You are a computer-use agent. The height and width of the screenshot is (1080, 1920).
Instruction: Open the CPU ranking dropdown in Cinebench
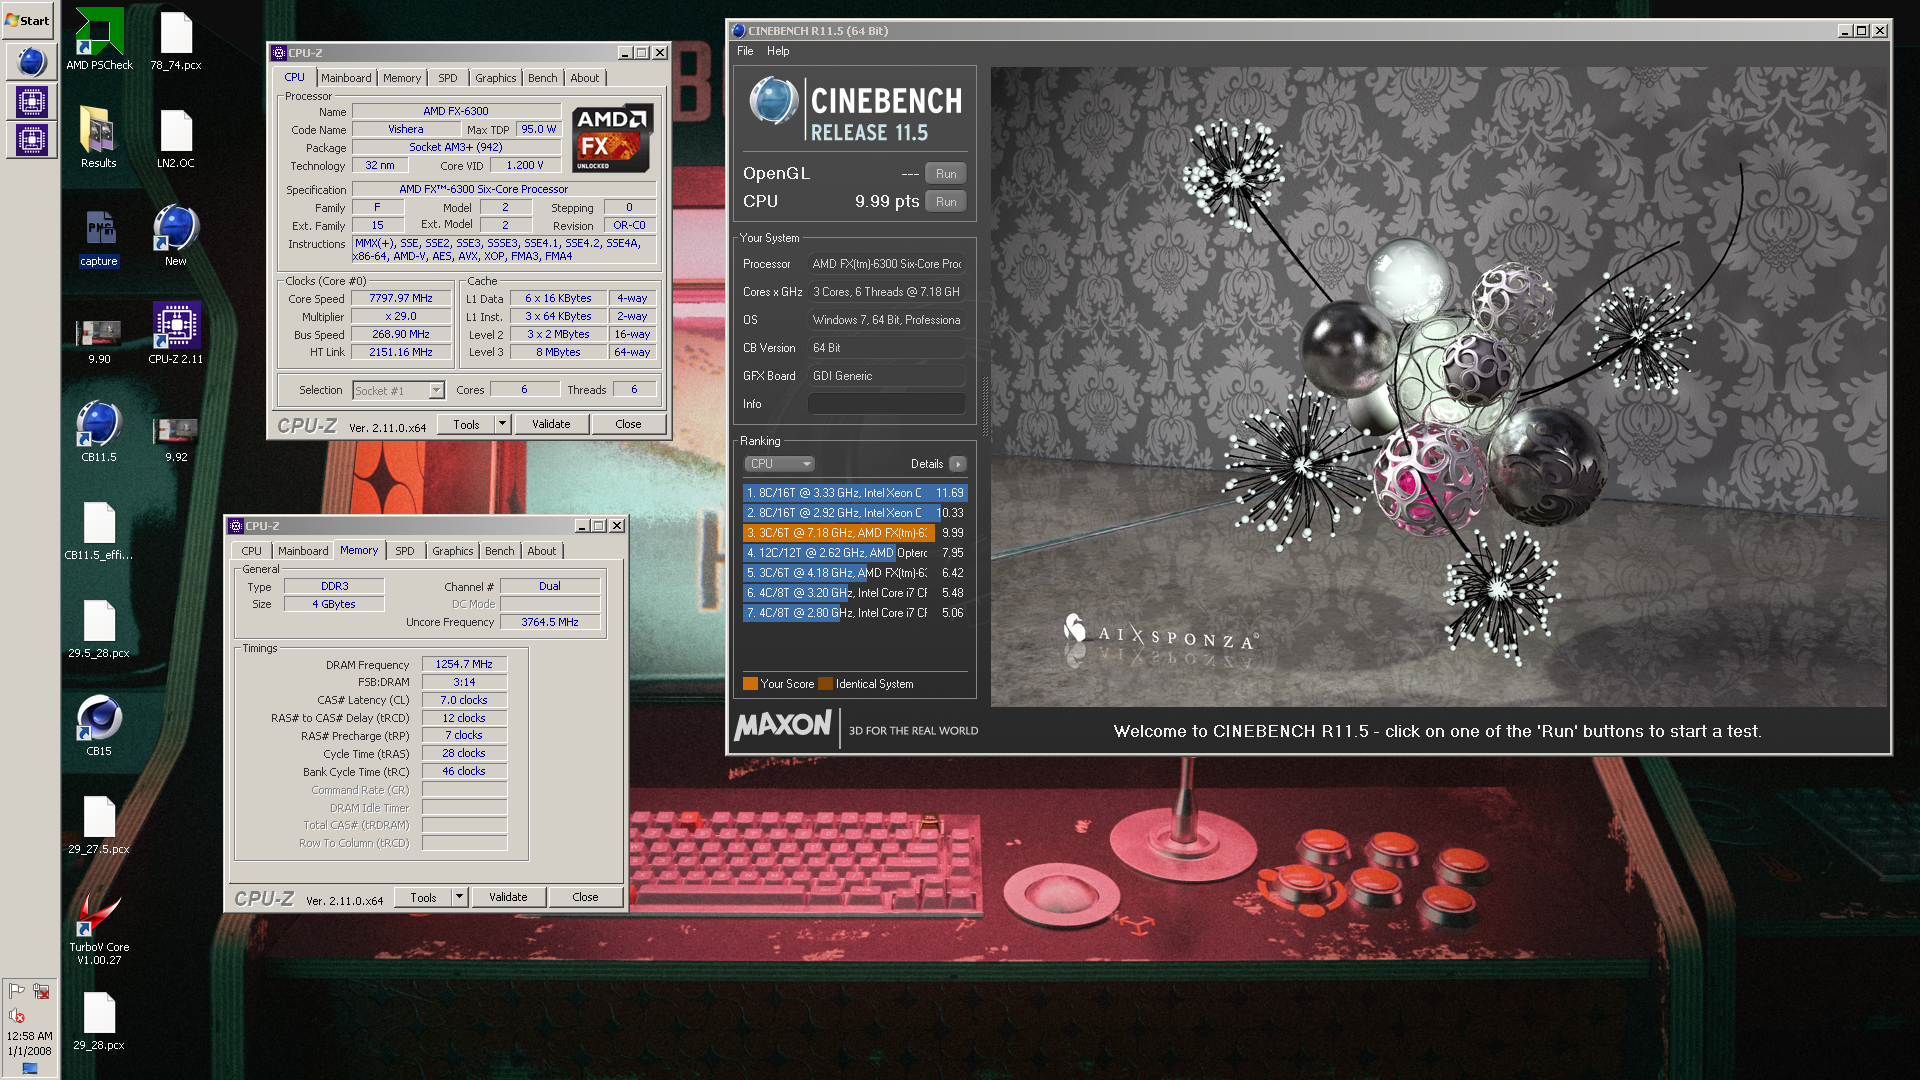coord(780,464)
